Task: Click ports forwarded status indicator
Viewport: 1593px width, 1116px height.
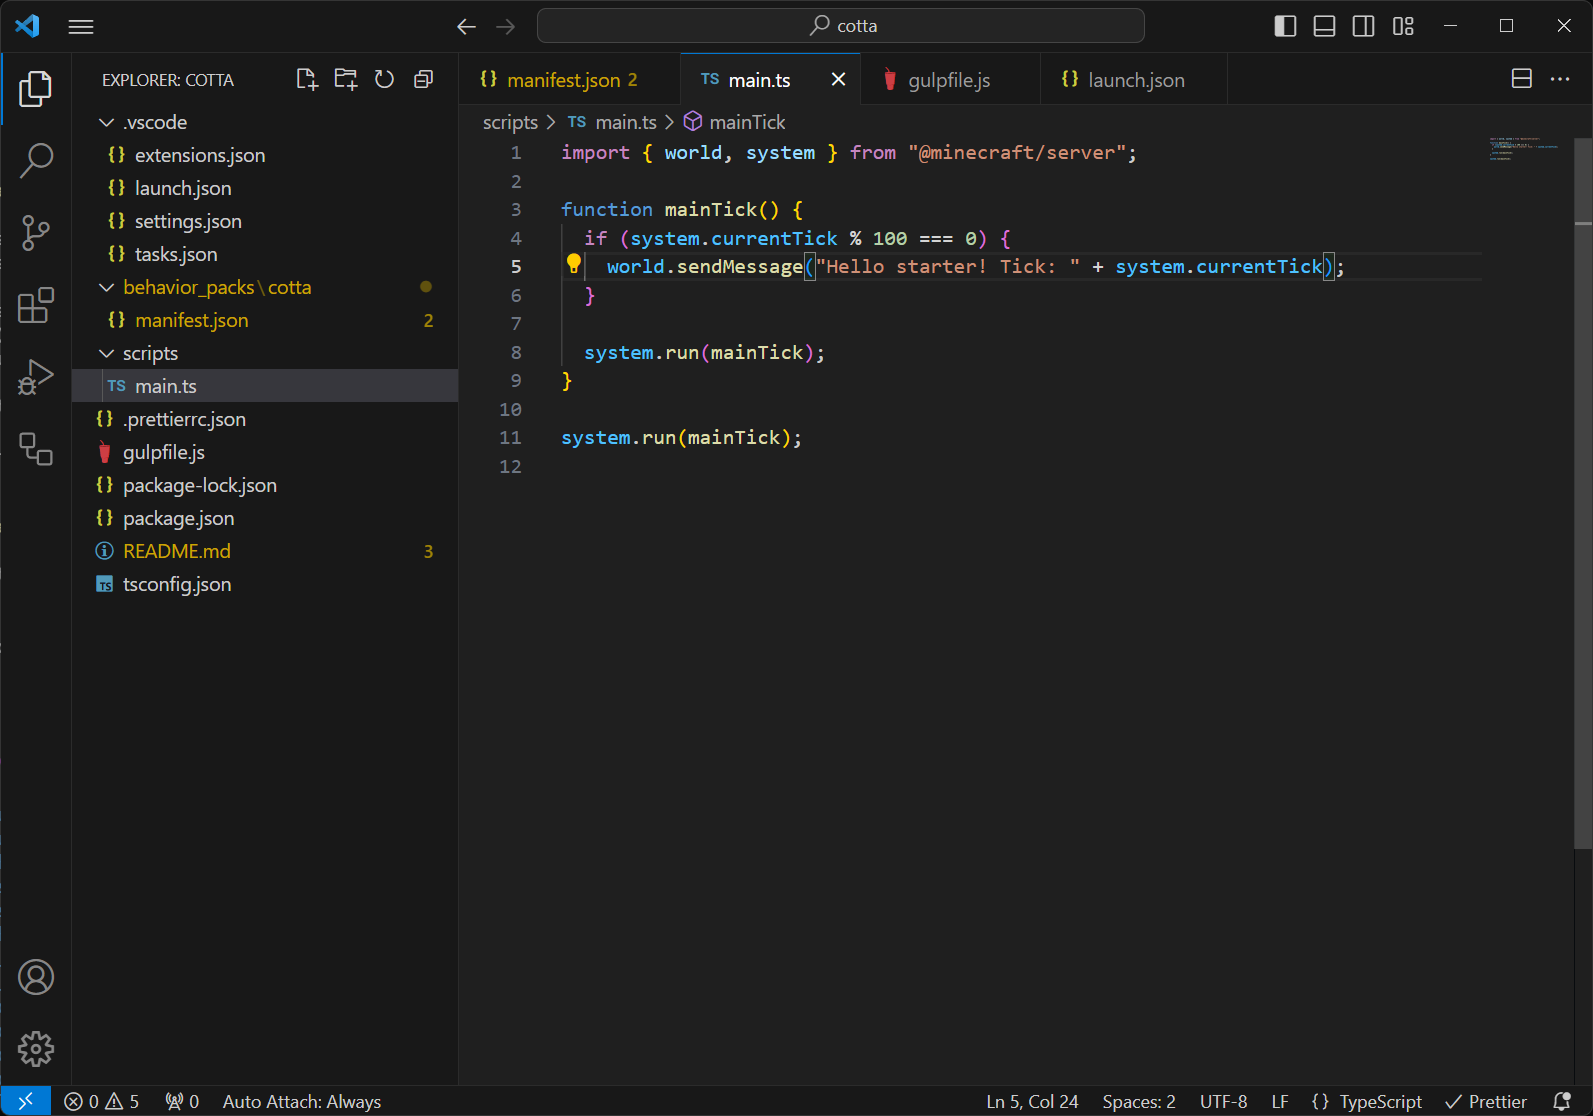Action: pos(182,1101)
